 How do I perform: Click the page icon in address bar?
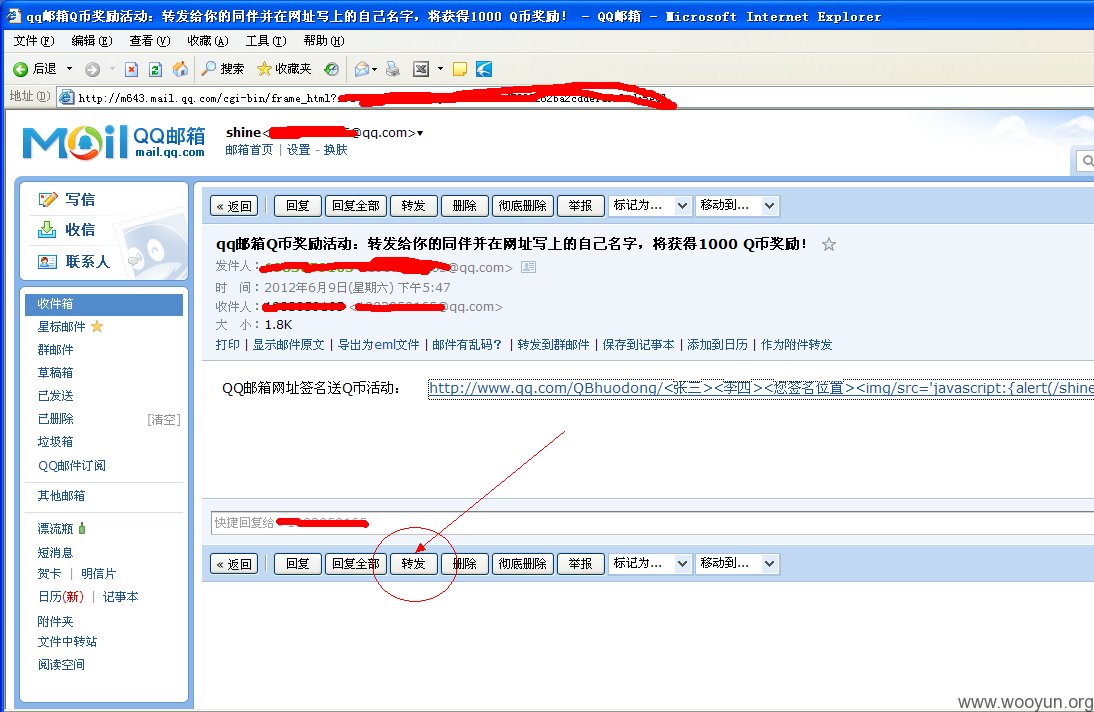66,97
